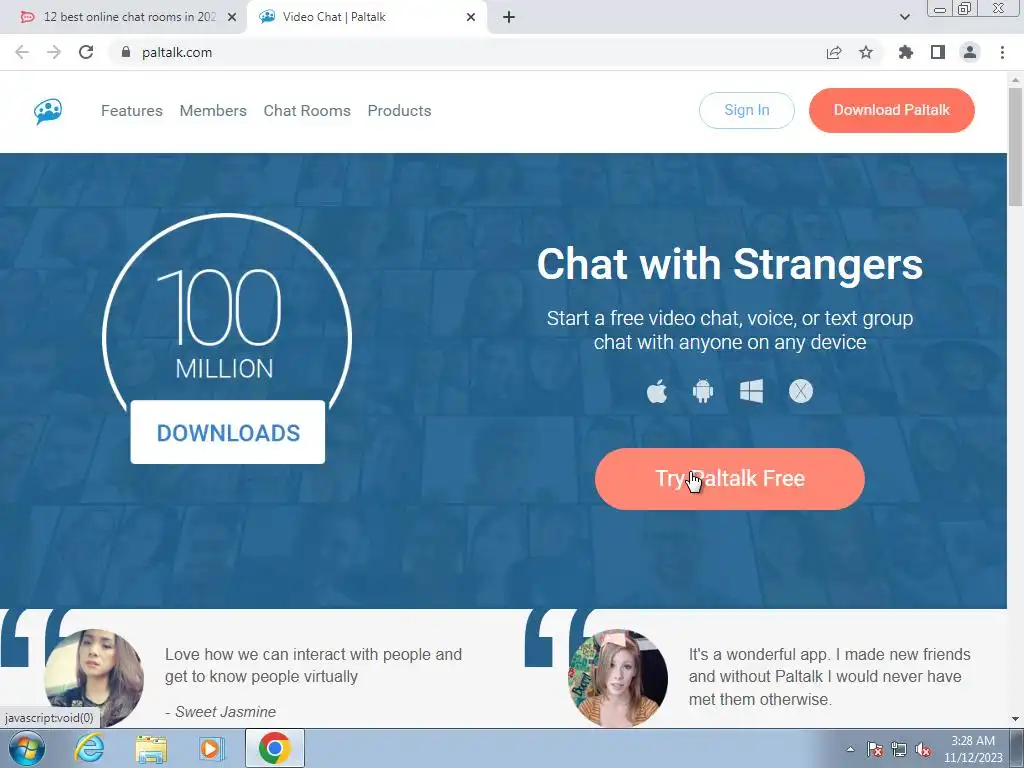The width and height of the screenshot is (1024, 768).
Task: Open the Members menu item
Action: pyautogui.click(x=213, y=111)
